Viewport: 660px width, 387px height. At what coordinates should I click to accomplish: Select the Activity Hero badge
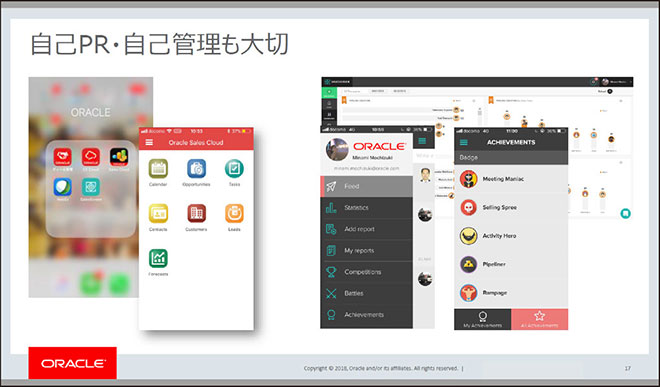click(x=511, y=236)
